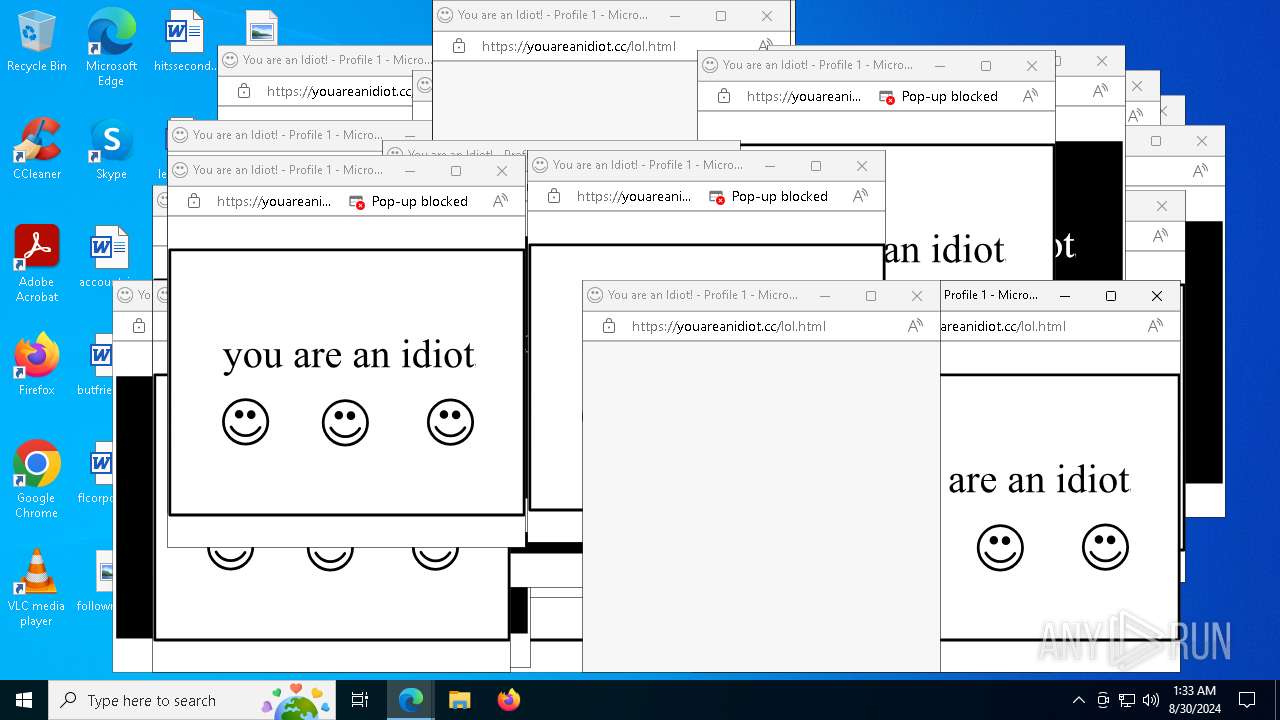The image size is (1280, 720).
Task: Select the accou... Word document icon
Action: [x=109, y=256]
